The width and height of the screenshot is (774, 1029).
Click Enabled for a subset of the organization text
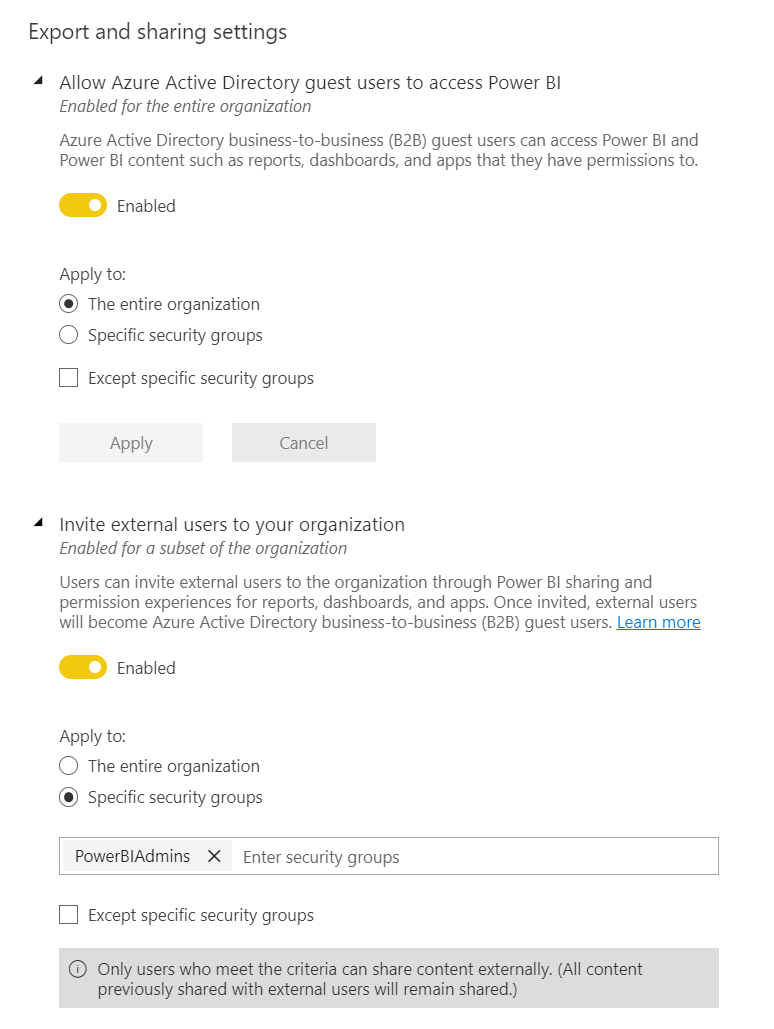pyautogui.click(x=203, y=548)
